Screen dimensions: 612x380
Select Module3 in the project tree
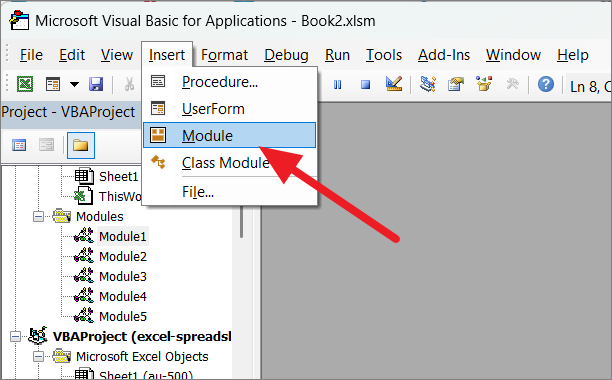pos(123,277)
